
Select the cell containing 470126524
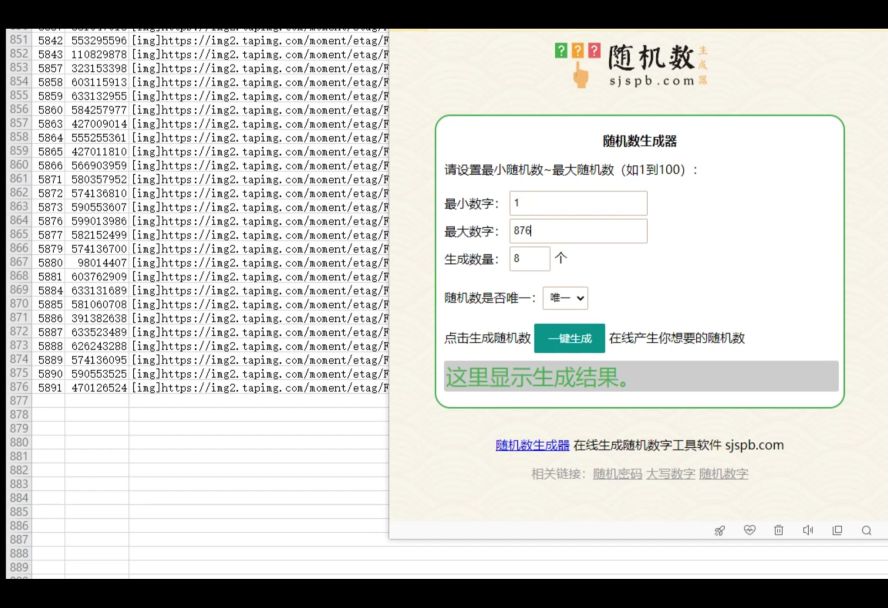click(98, 387)
